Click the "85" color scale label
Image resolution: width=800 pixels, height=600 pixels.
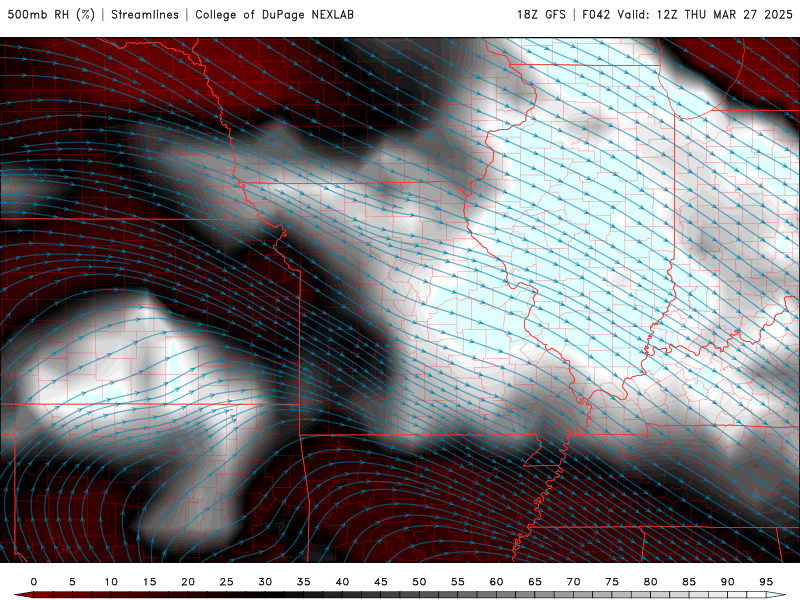(689, 582)
